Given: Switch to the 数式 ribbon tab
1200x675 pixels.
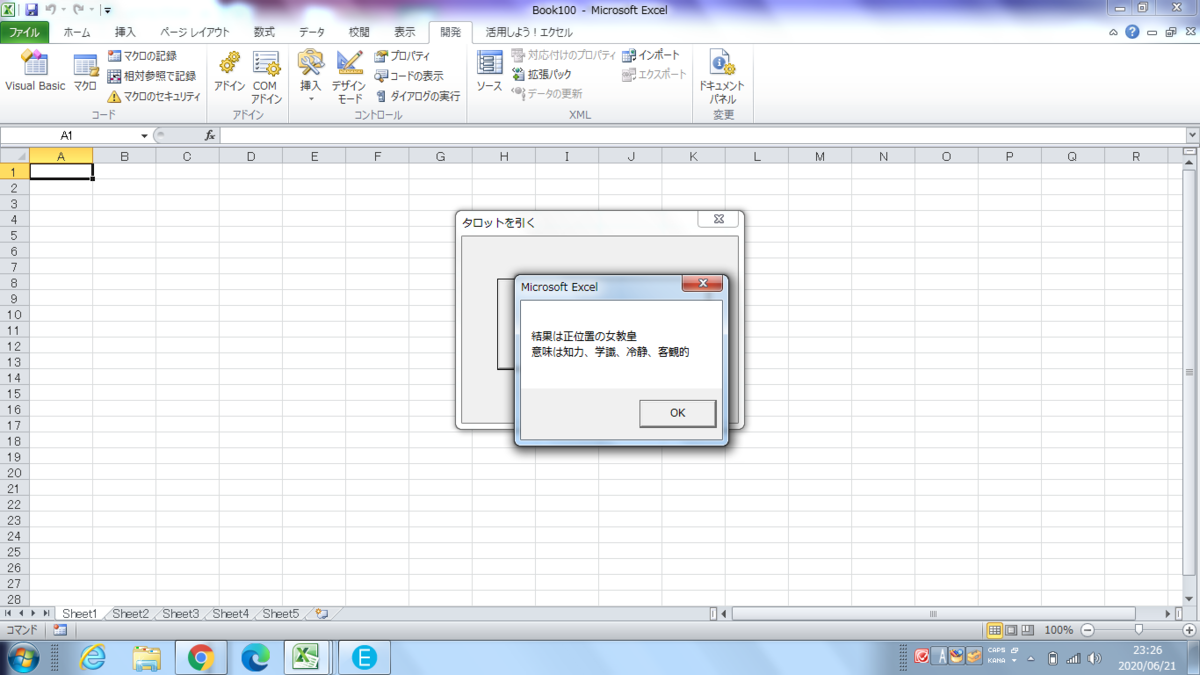Looking at the screenshot, I should (x=264, y=32).
